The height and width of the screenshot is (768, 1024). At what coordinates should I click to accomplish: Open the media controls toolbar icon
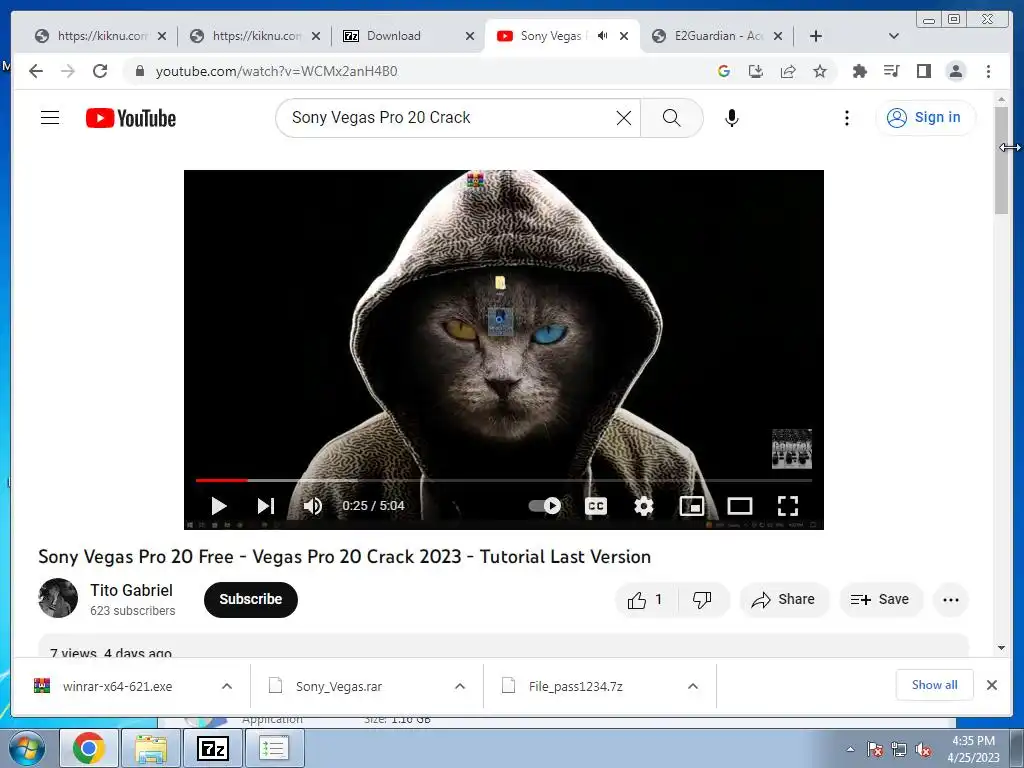click(891, 71)
